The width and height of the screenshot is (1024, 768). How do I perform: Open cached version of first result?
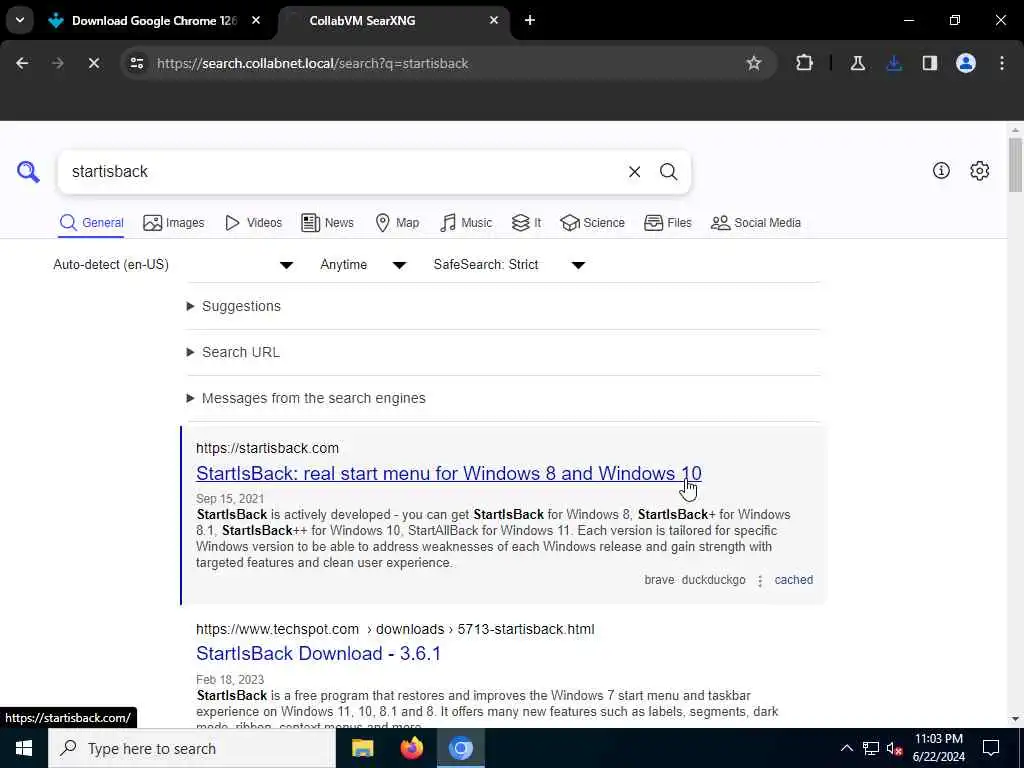(x=793, y=580)
